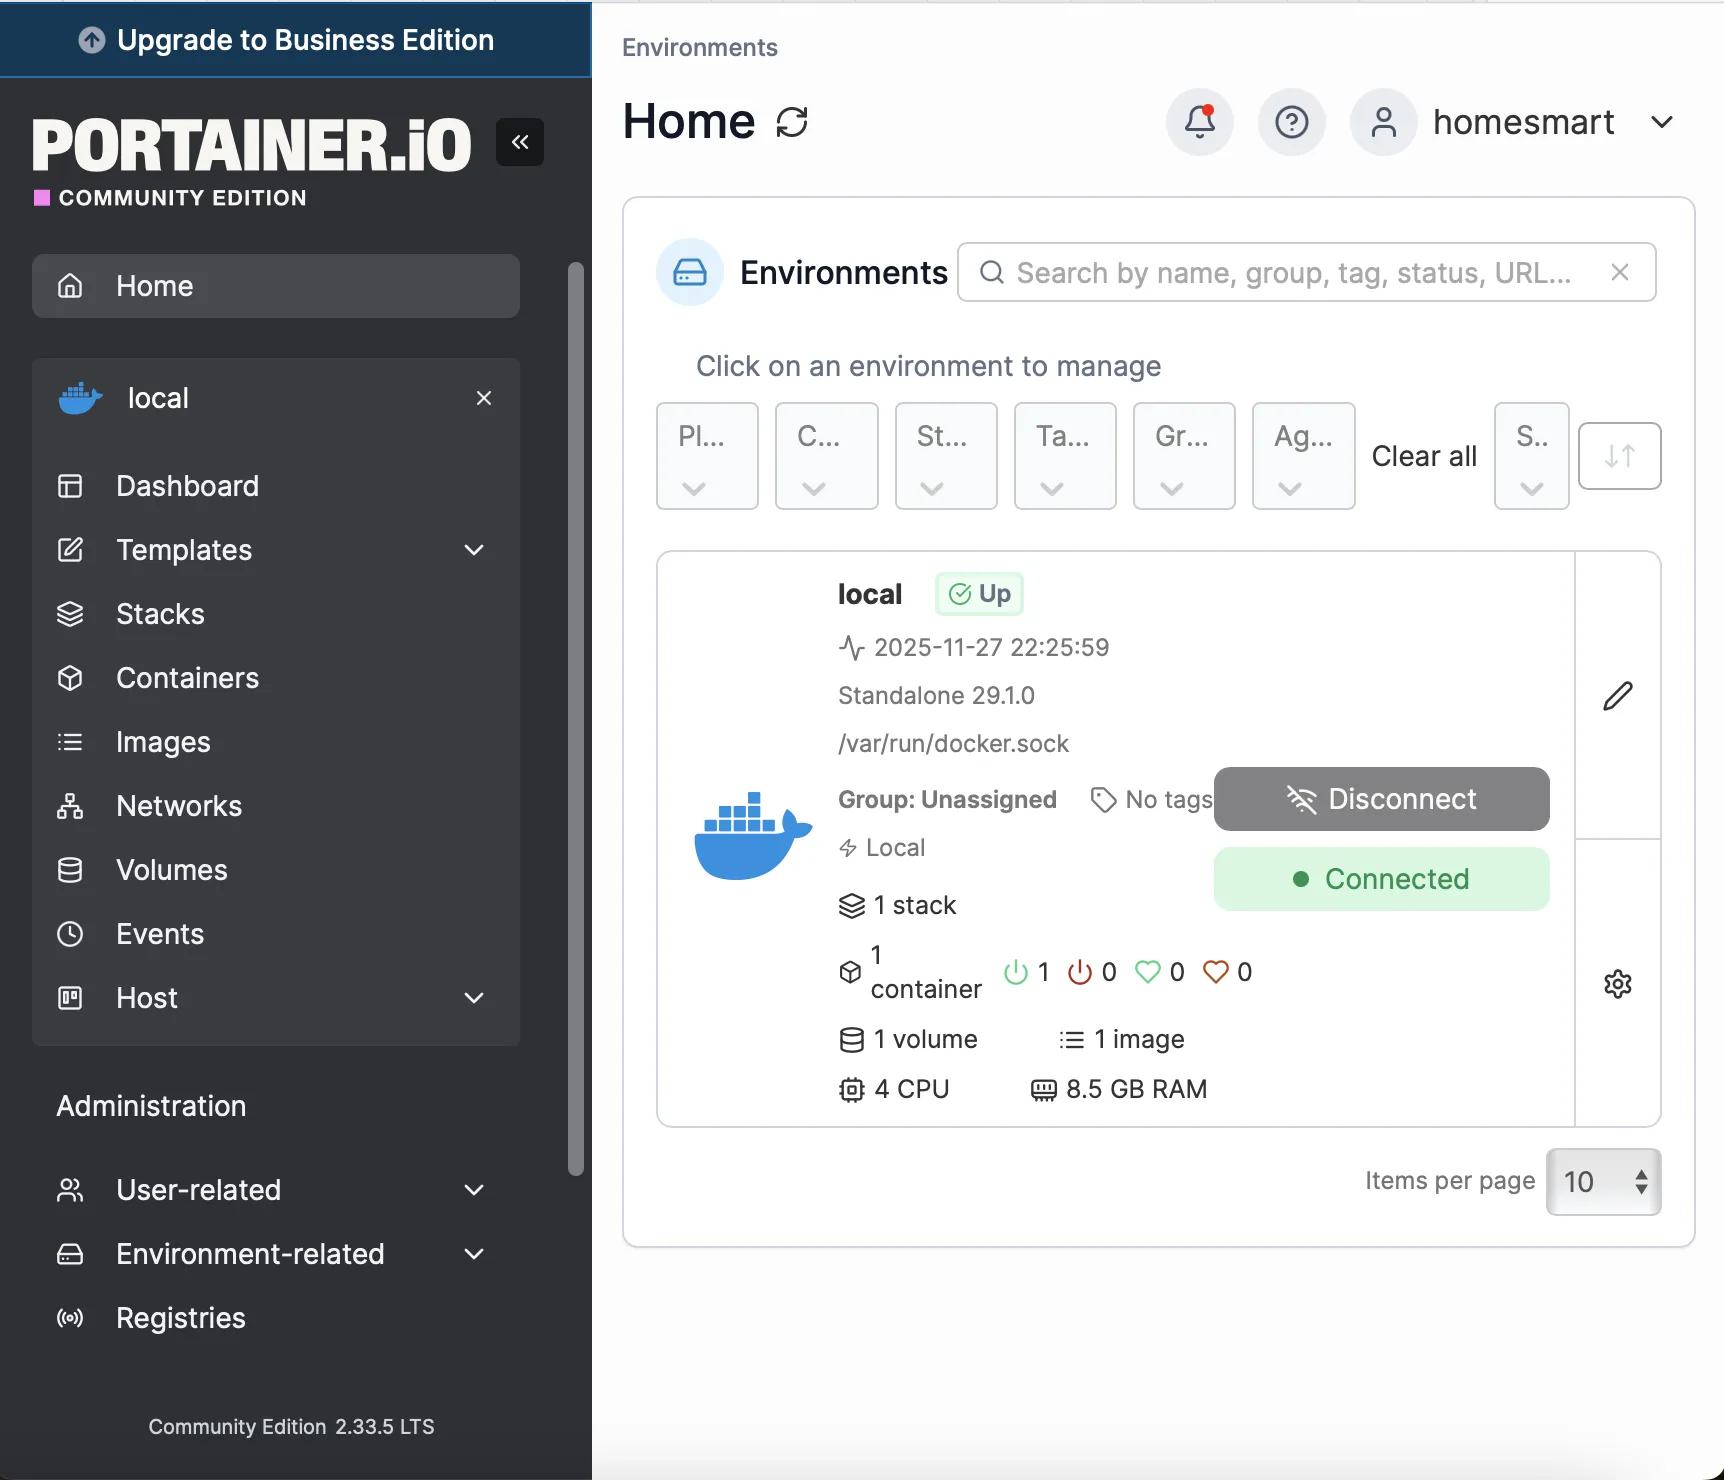The image size is (1724, 1480).
Task: Collapse the sidebar with double-chevron icon
Action: click(x=520, y=142)
